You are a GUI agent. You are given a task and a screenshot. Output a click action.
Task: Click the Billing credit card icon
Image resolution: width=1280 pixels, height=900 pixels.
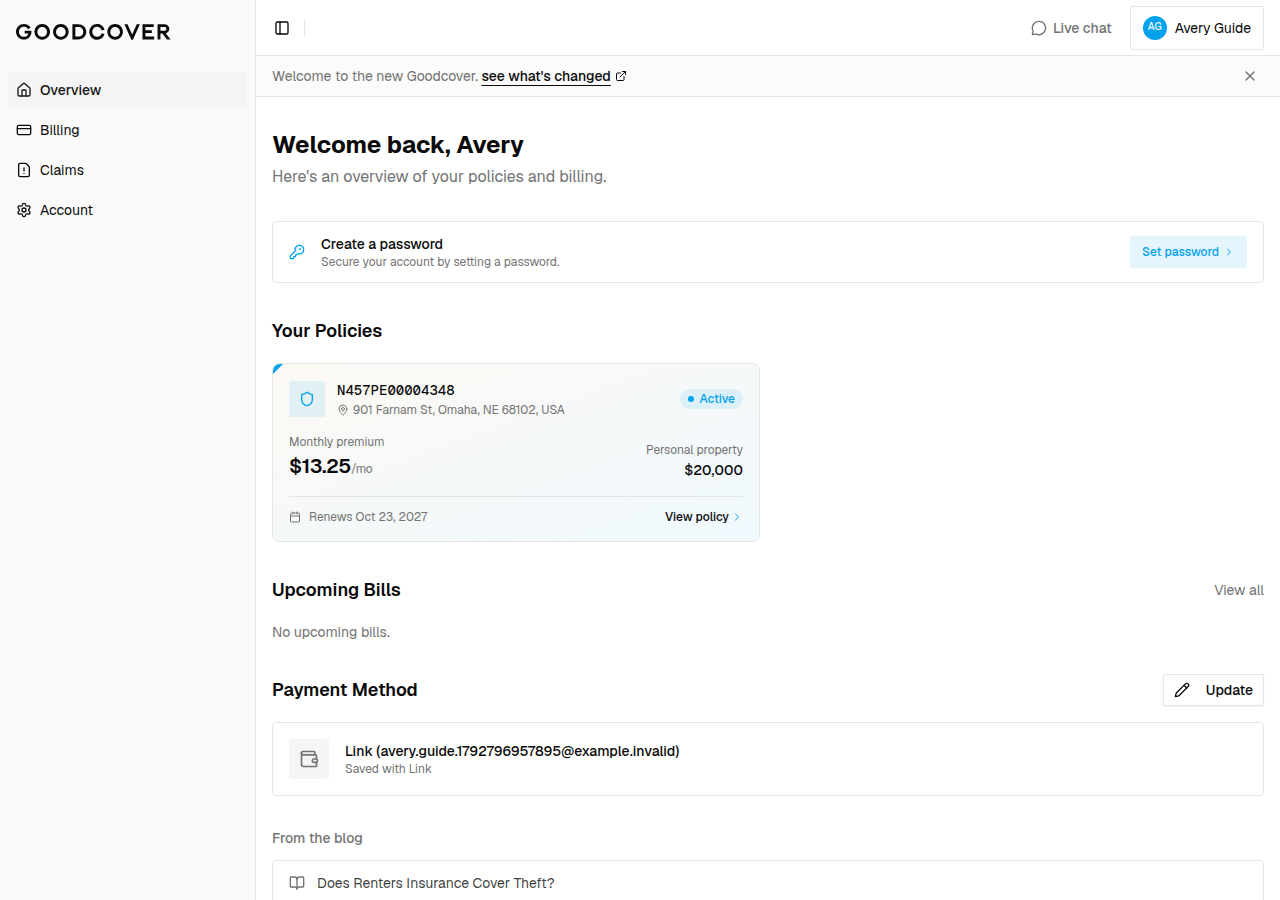pos(24,130)
